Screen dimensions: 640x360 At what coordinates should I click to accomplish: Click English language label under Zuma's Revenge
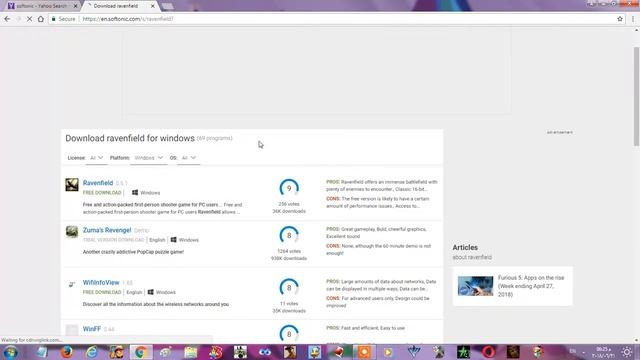coord(157,240)
